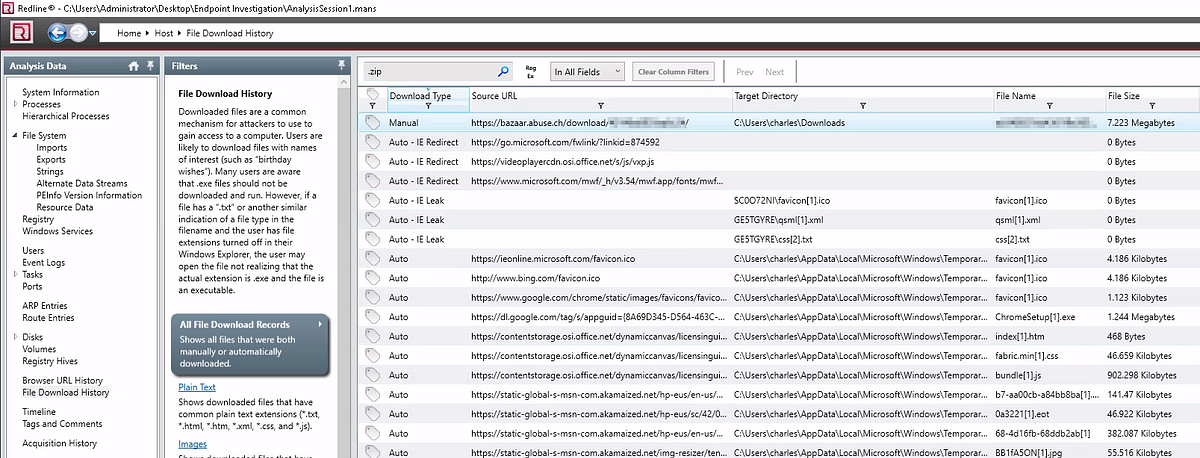Viewport: 1200px width, 458px height.
Task: Tag the www.microsoft.com/mwf row
Action: tap(372, 180)
